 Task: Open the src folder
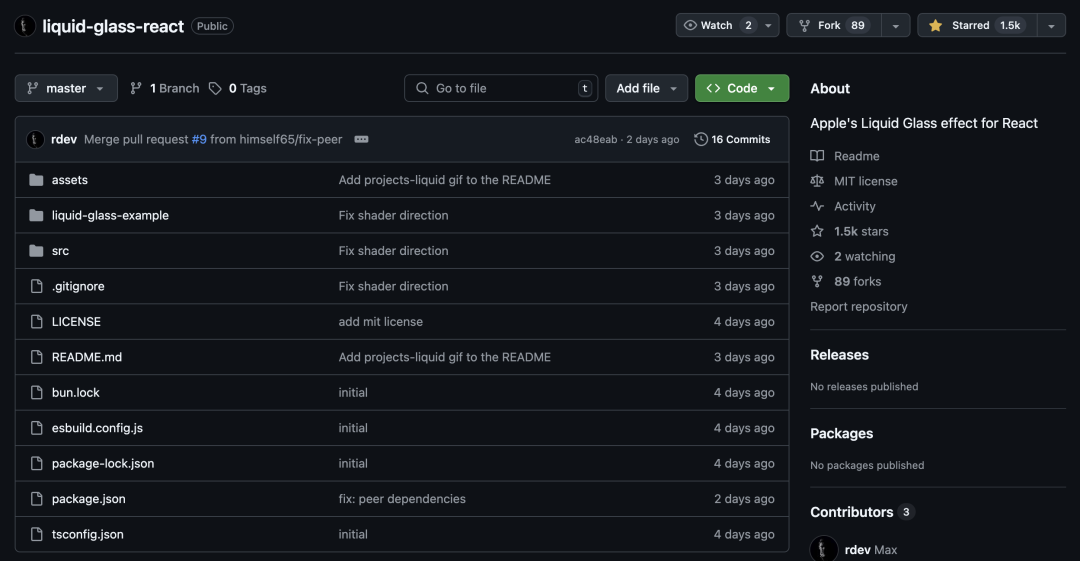(x=60, y=251)
